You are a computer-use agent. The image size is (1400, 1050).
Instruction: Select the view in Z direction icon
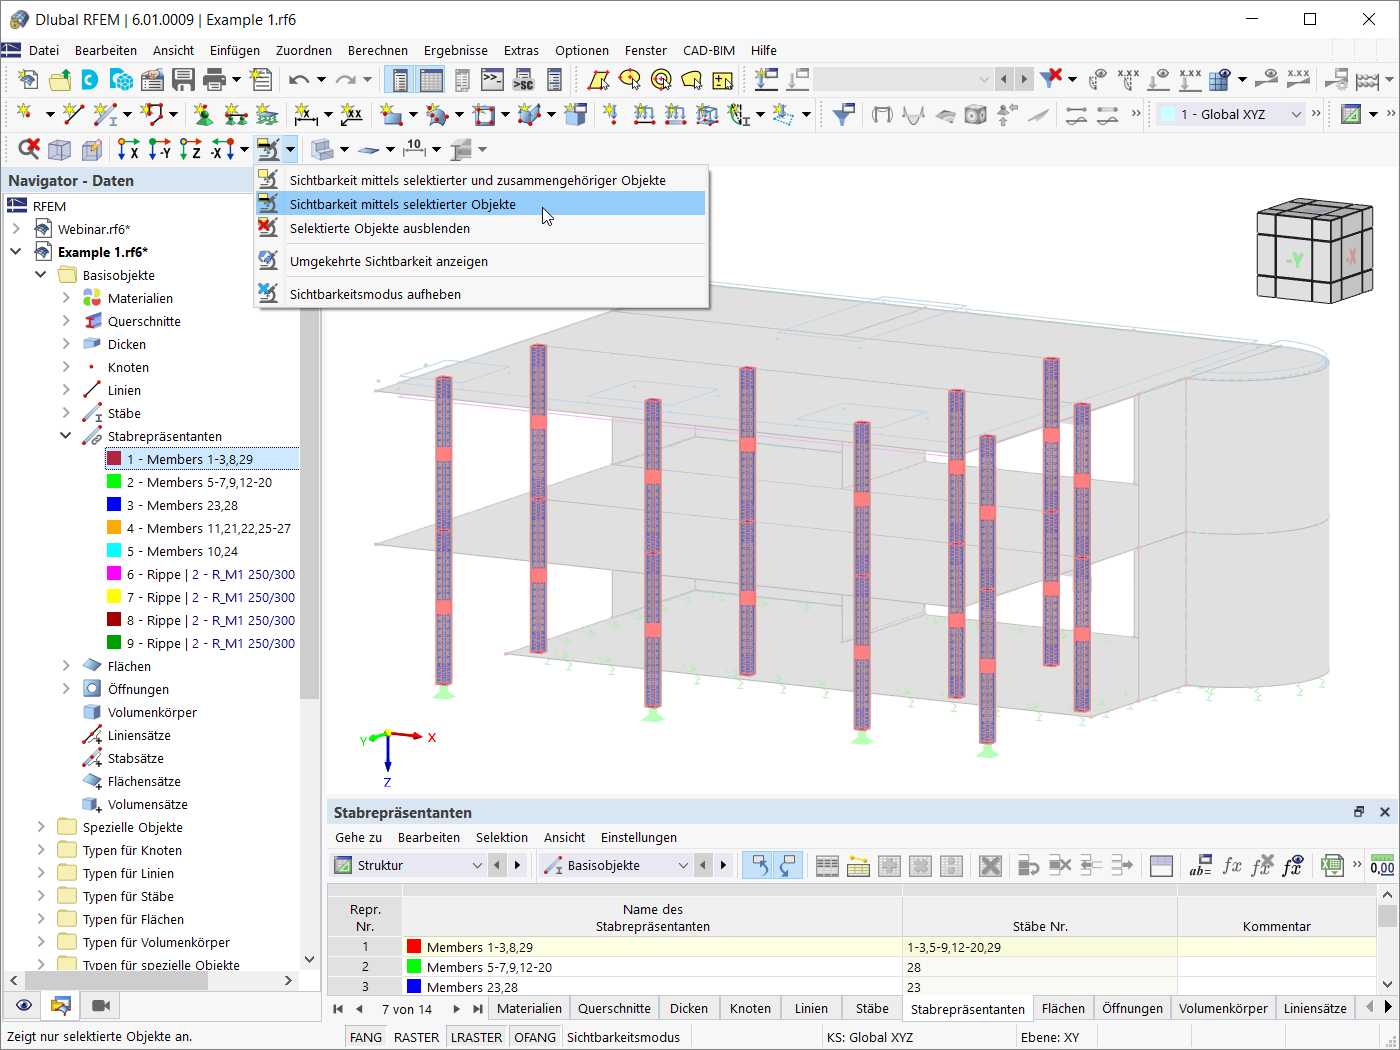tap(191, 149)
